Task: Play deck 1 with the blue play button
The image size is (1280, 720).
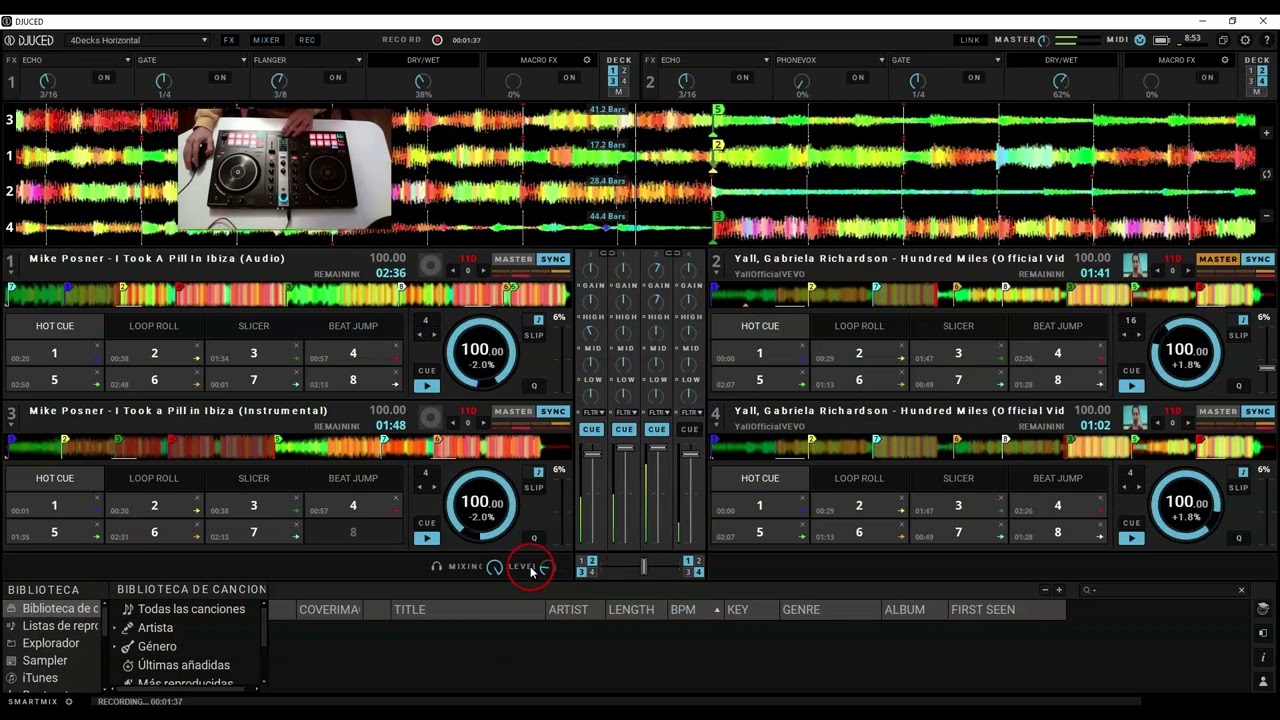Action: click(x=427, y=386)
